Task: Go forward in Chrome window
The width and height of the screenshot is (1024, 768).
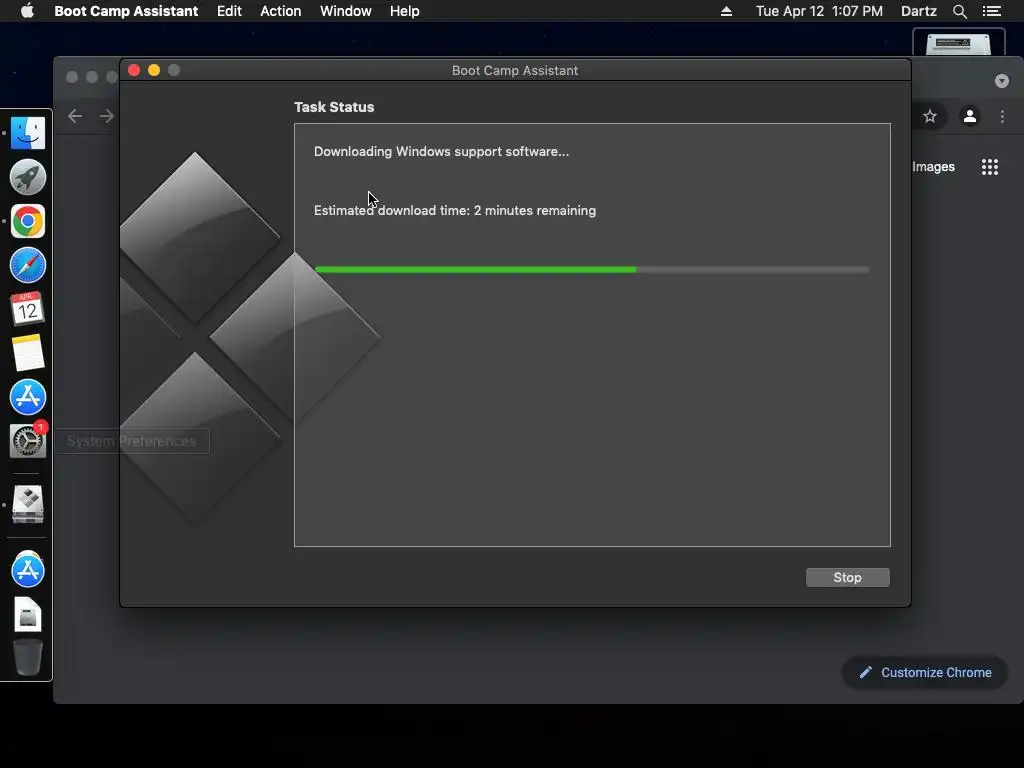Action: point(106,116)
